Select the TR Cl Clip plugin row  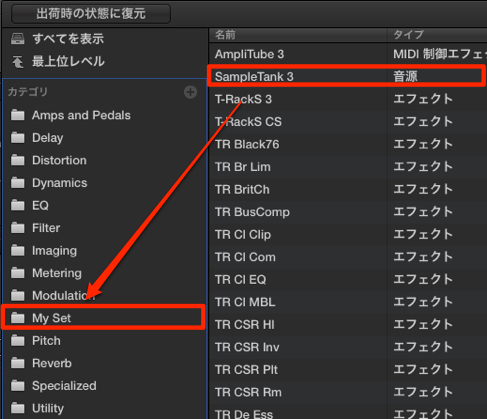[348, 234]
